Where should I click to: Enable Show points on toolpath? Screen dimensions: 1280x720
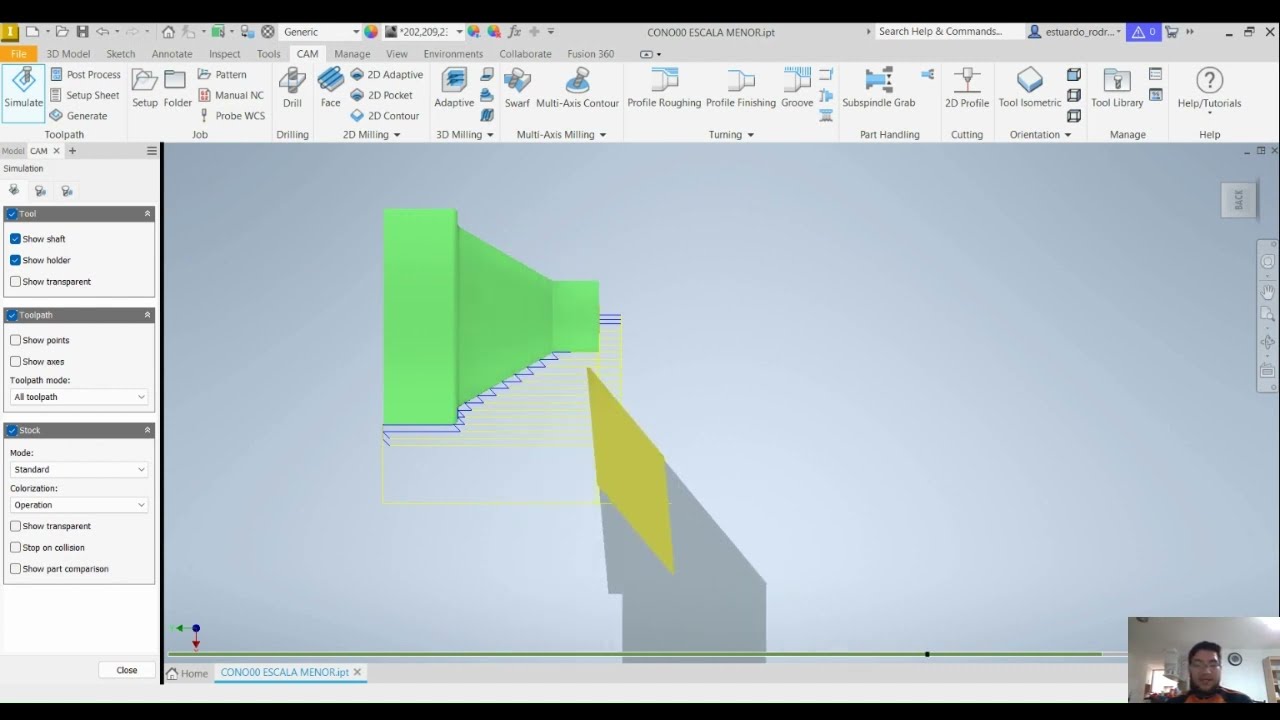[15, 340]
